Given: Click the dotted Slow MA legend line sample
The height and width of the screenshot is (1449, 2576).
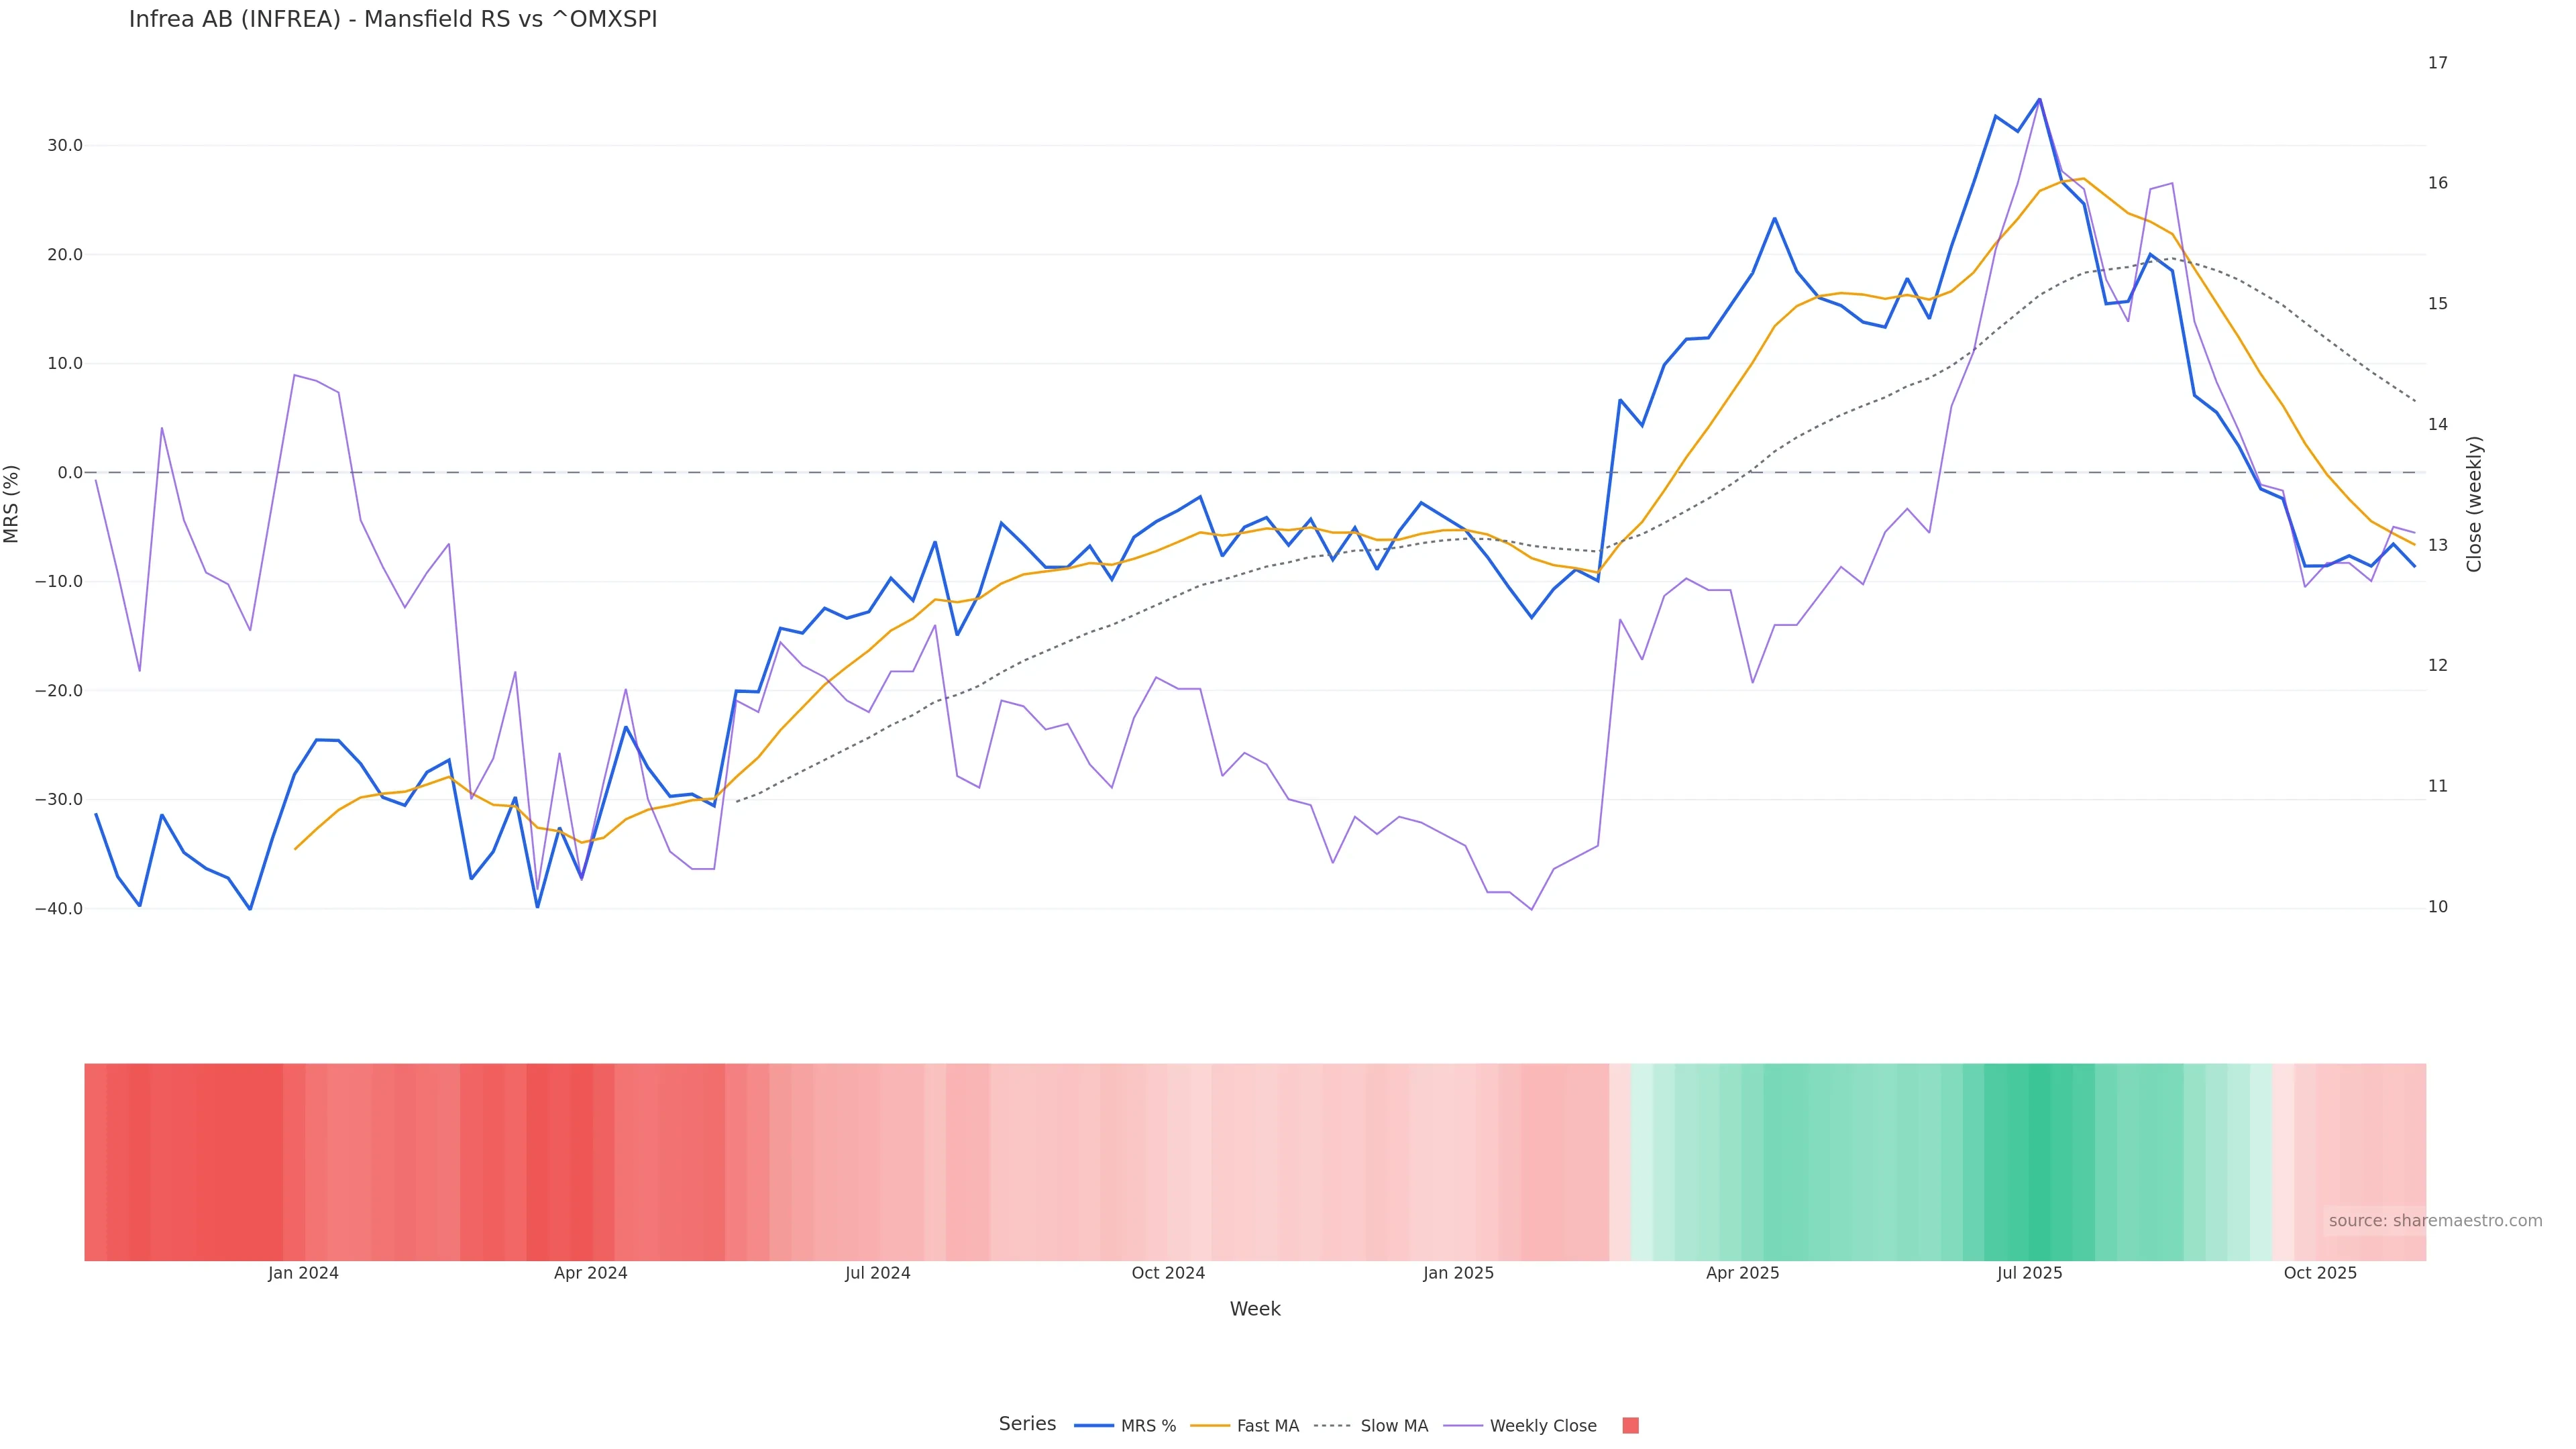Looking at the screenshot, I should coord(1332,1426).
